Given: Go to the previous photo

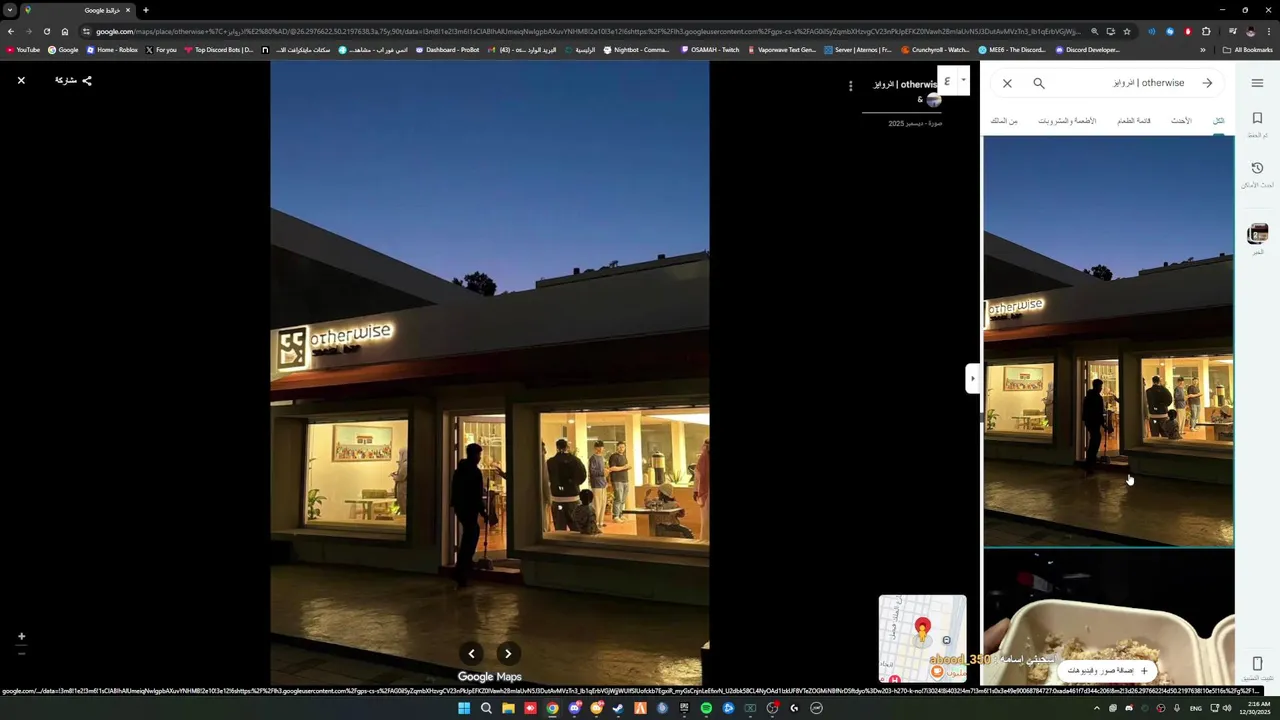Looking at the screenshot, I should [472, 654].
